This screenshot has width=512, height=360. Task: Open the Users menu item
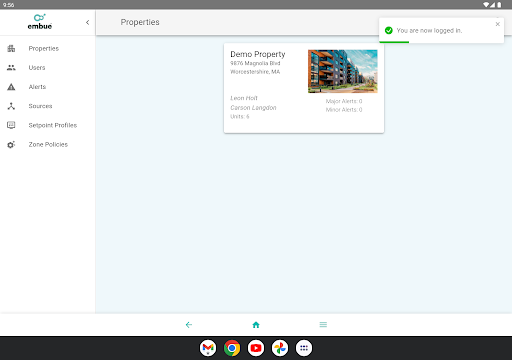point(37,68)
